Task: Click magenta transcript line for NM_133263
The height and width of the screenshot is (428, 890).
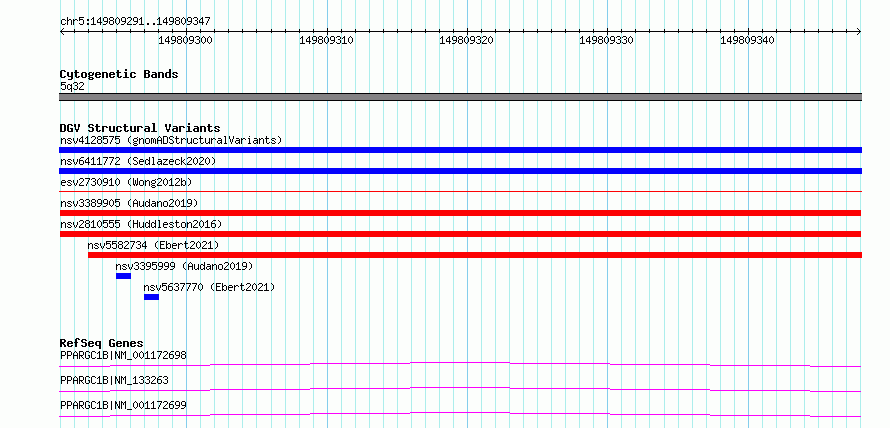Action: (460, 389)
